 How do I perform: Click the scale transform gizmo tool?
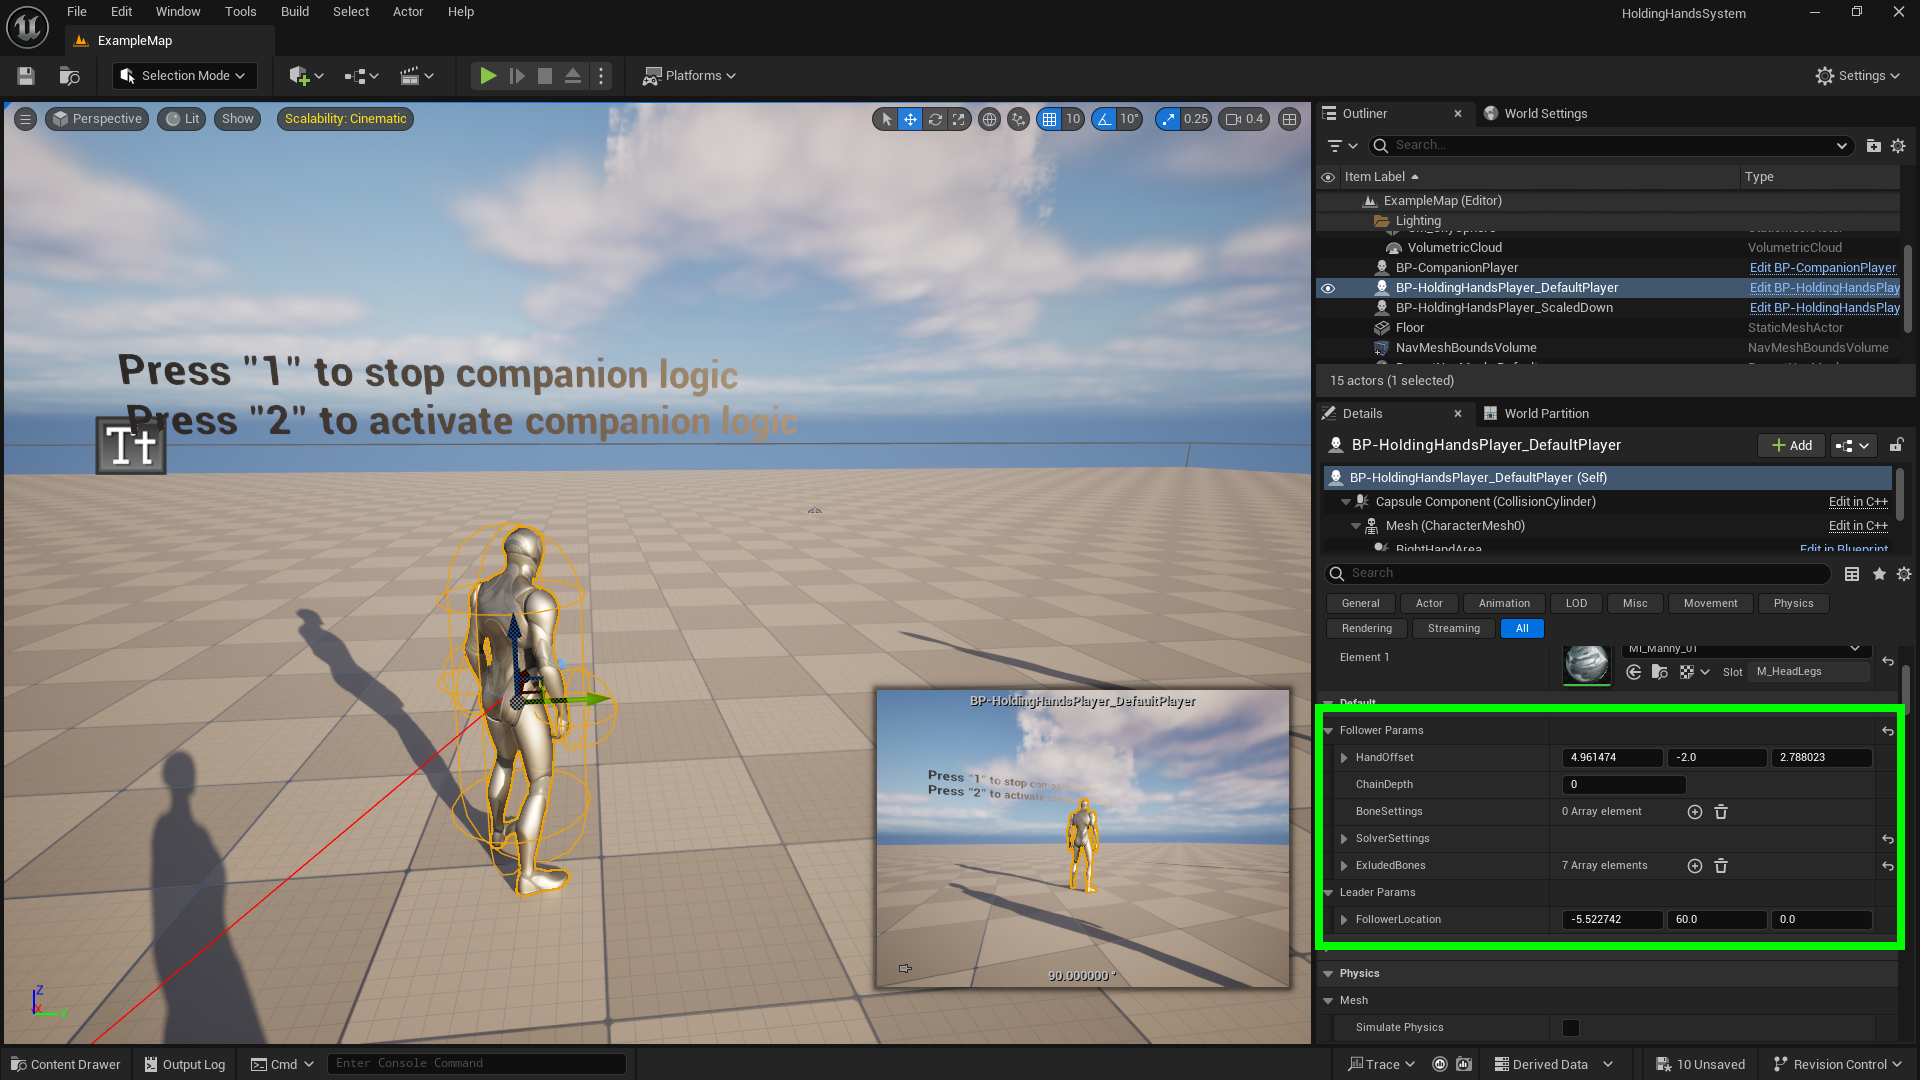[959, 119]
